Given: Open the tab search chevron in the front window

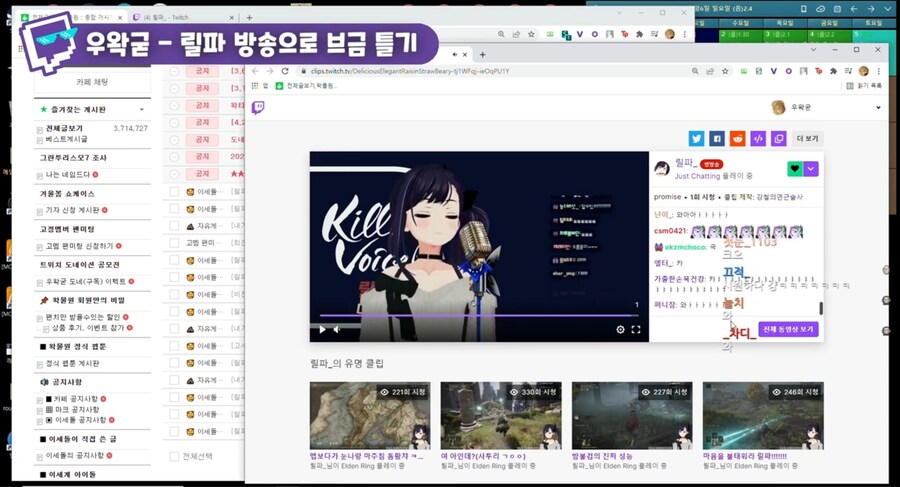Looking at the screenshot, I should point(813,50).
